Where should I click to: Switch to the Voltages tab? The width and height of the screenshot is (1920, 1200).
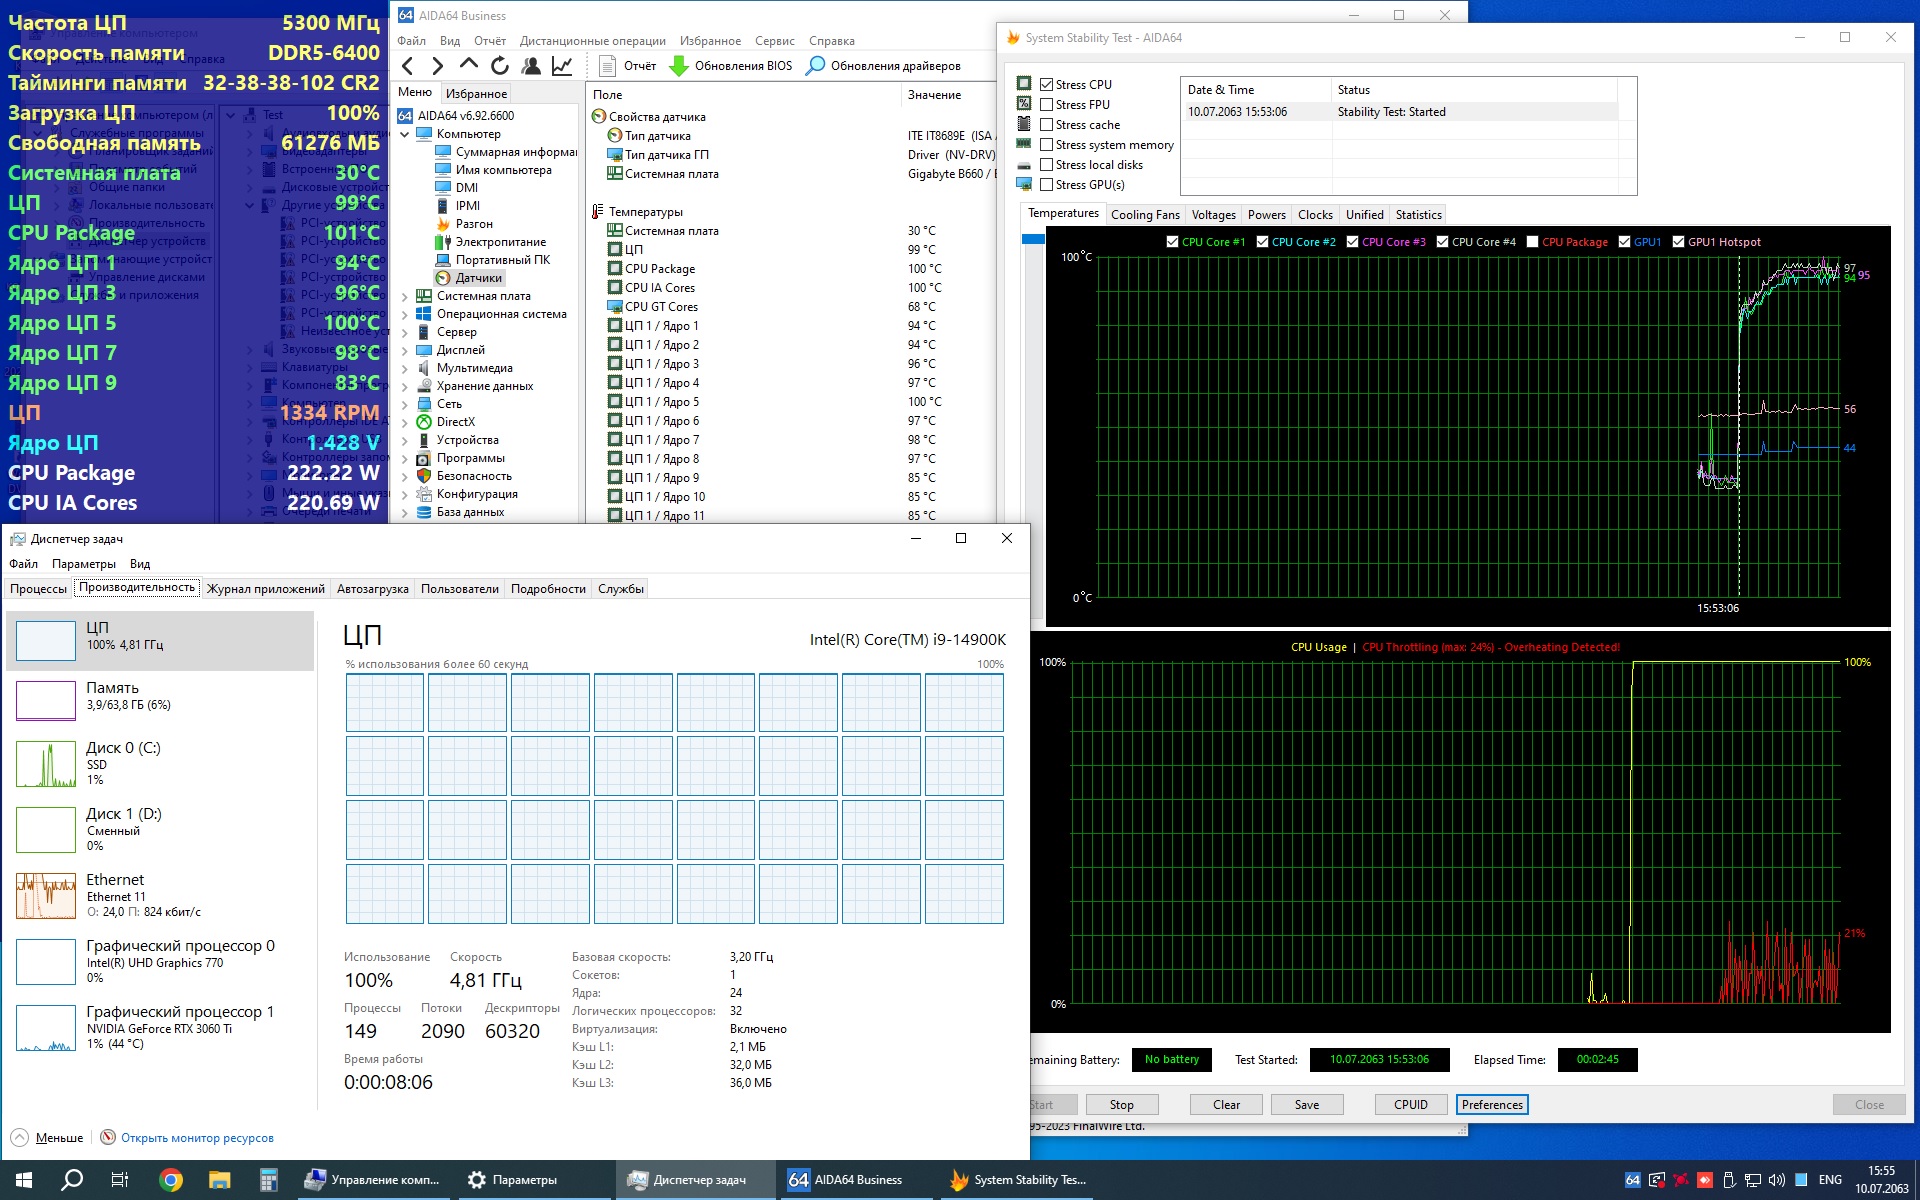(x=1214, y=215)
